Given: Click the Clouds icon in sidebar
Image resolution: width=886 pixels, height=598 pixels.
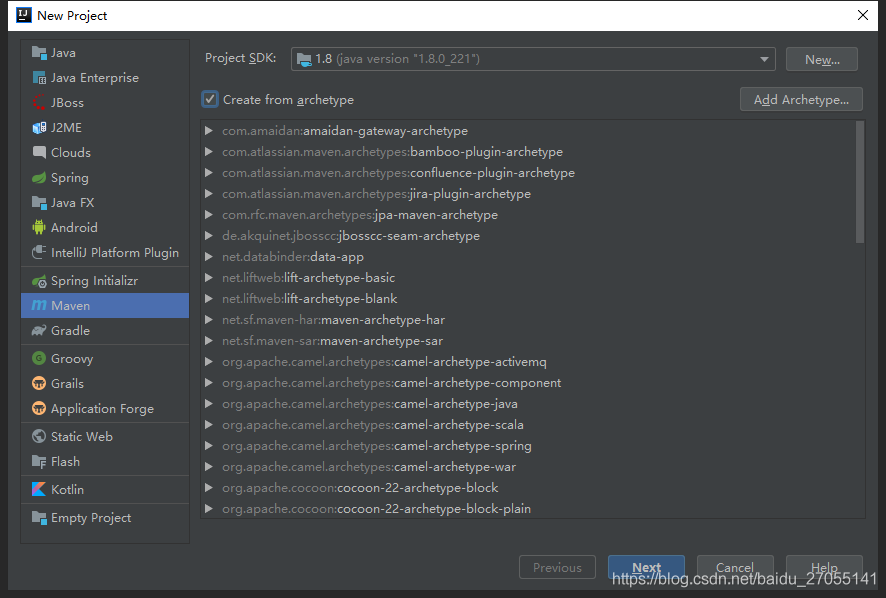Looking at the screenshot, I should click(39, 153).
